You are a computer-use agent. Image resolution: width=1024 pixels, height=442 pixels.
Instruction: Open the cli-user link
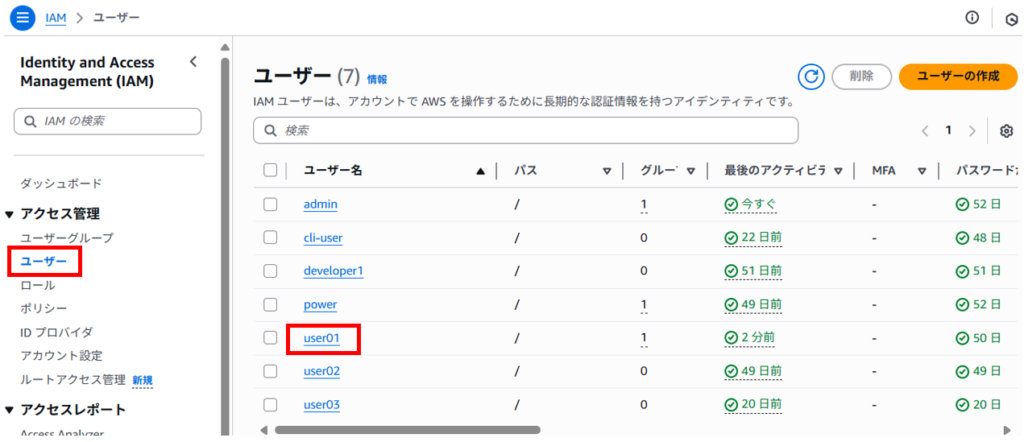click(323, 238)
